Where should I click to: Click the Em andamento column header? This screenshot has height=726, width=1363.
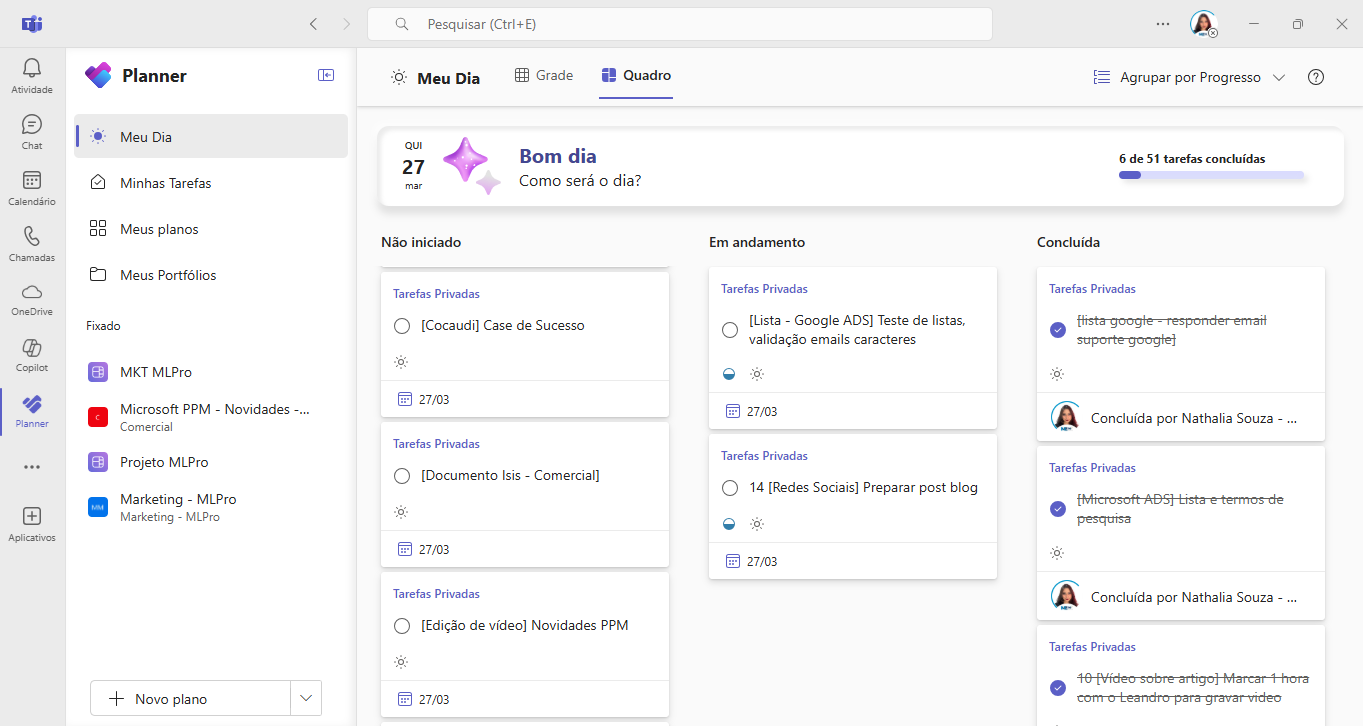(757, 242)
